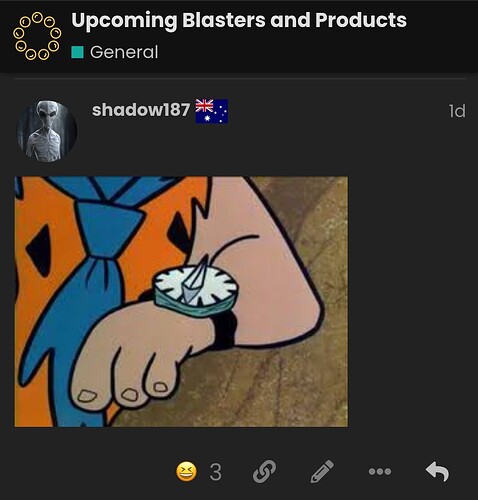Click the 1d post timestamp
The width and height of the screenshot is (478, 500).
(457, 111)
